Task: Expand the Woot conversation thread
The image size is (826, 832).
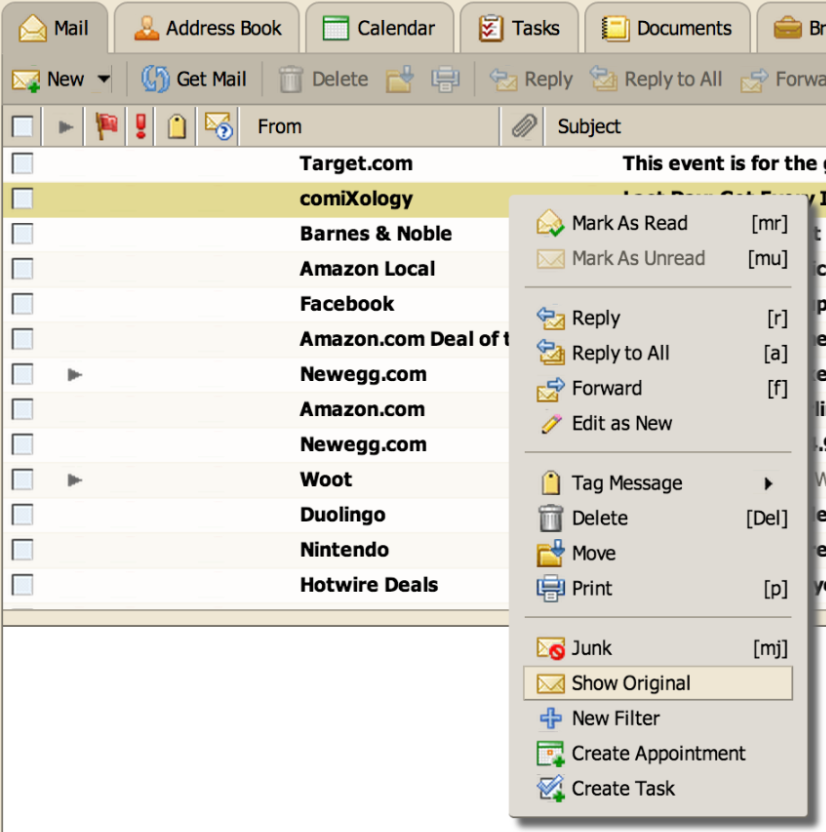Action: click(74, 480)
